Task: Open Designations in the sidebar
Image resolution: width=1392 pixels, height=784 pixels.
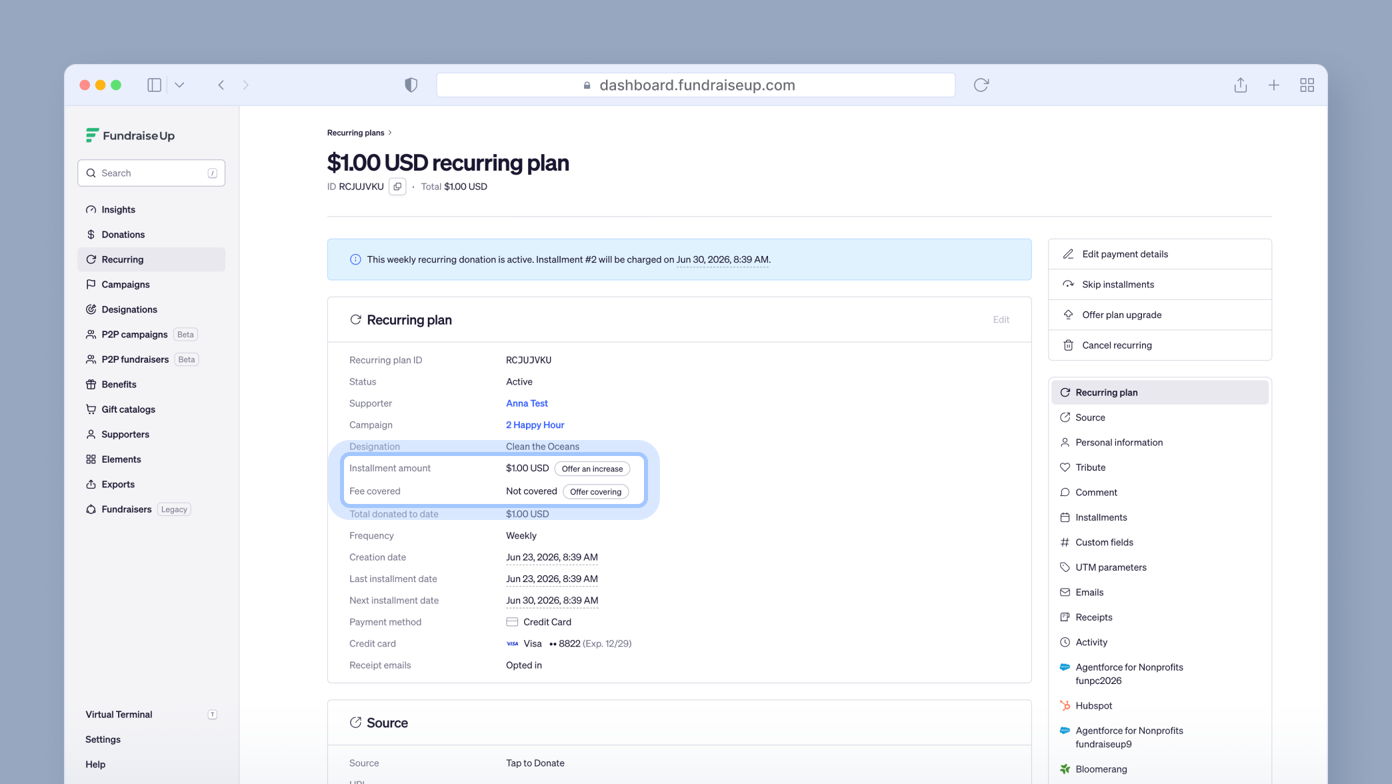Action: click(151, 309)
